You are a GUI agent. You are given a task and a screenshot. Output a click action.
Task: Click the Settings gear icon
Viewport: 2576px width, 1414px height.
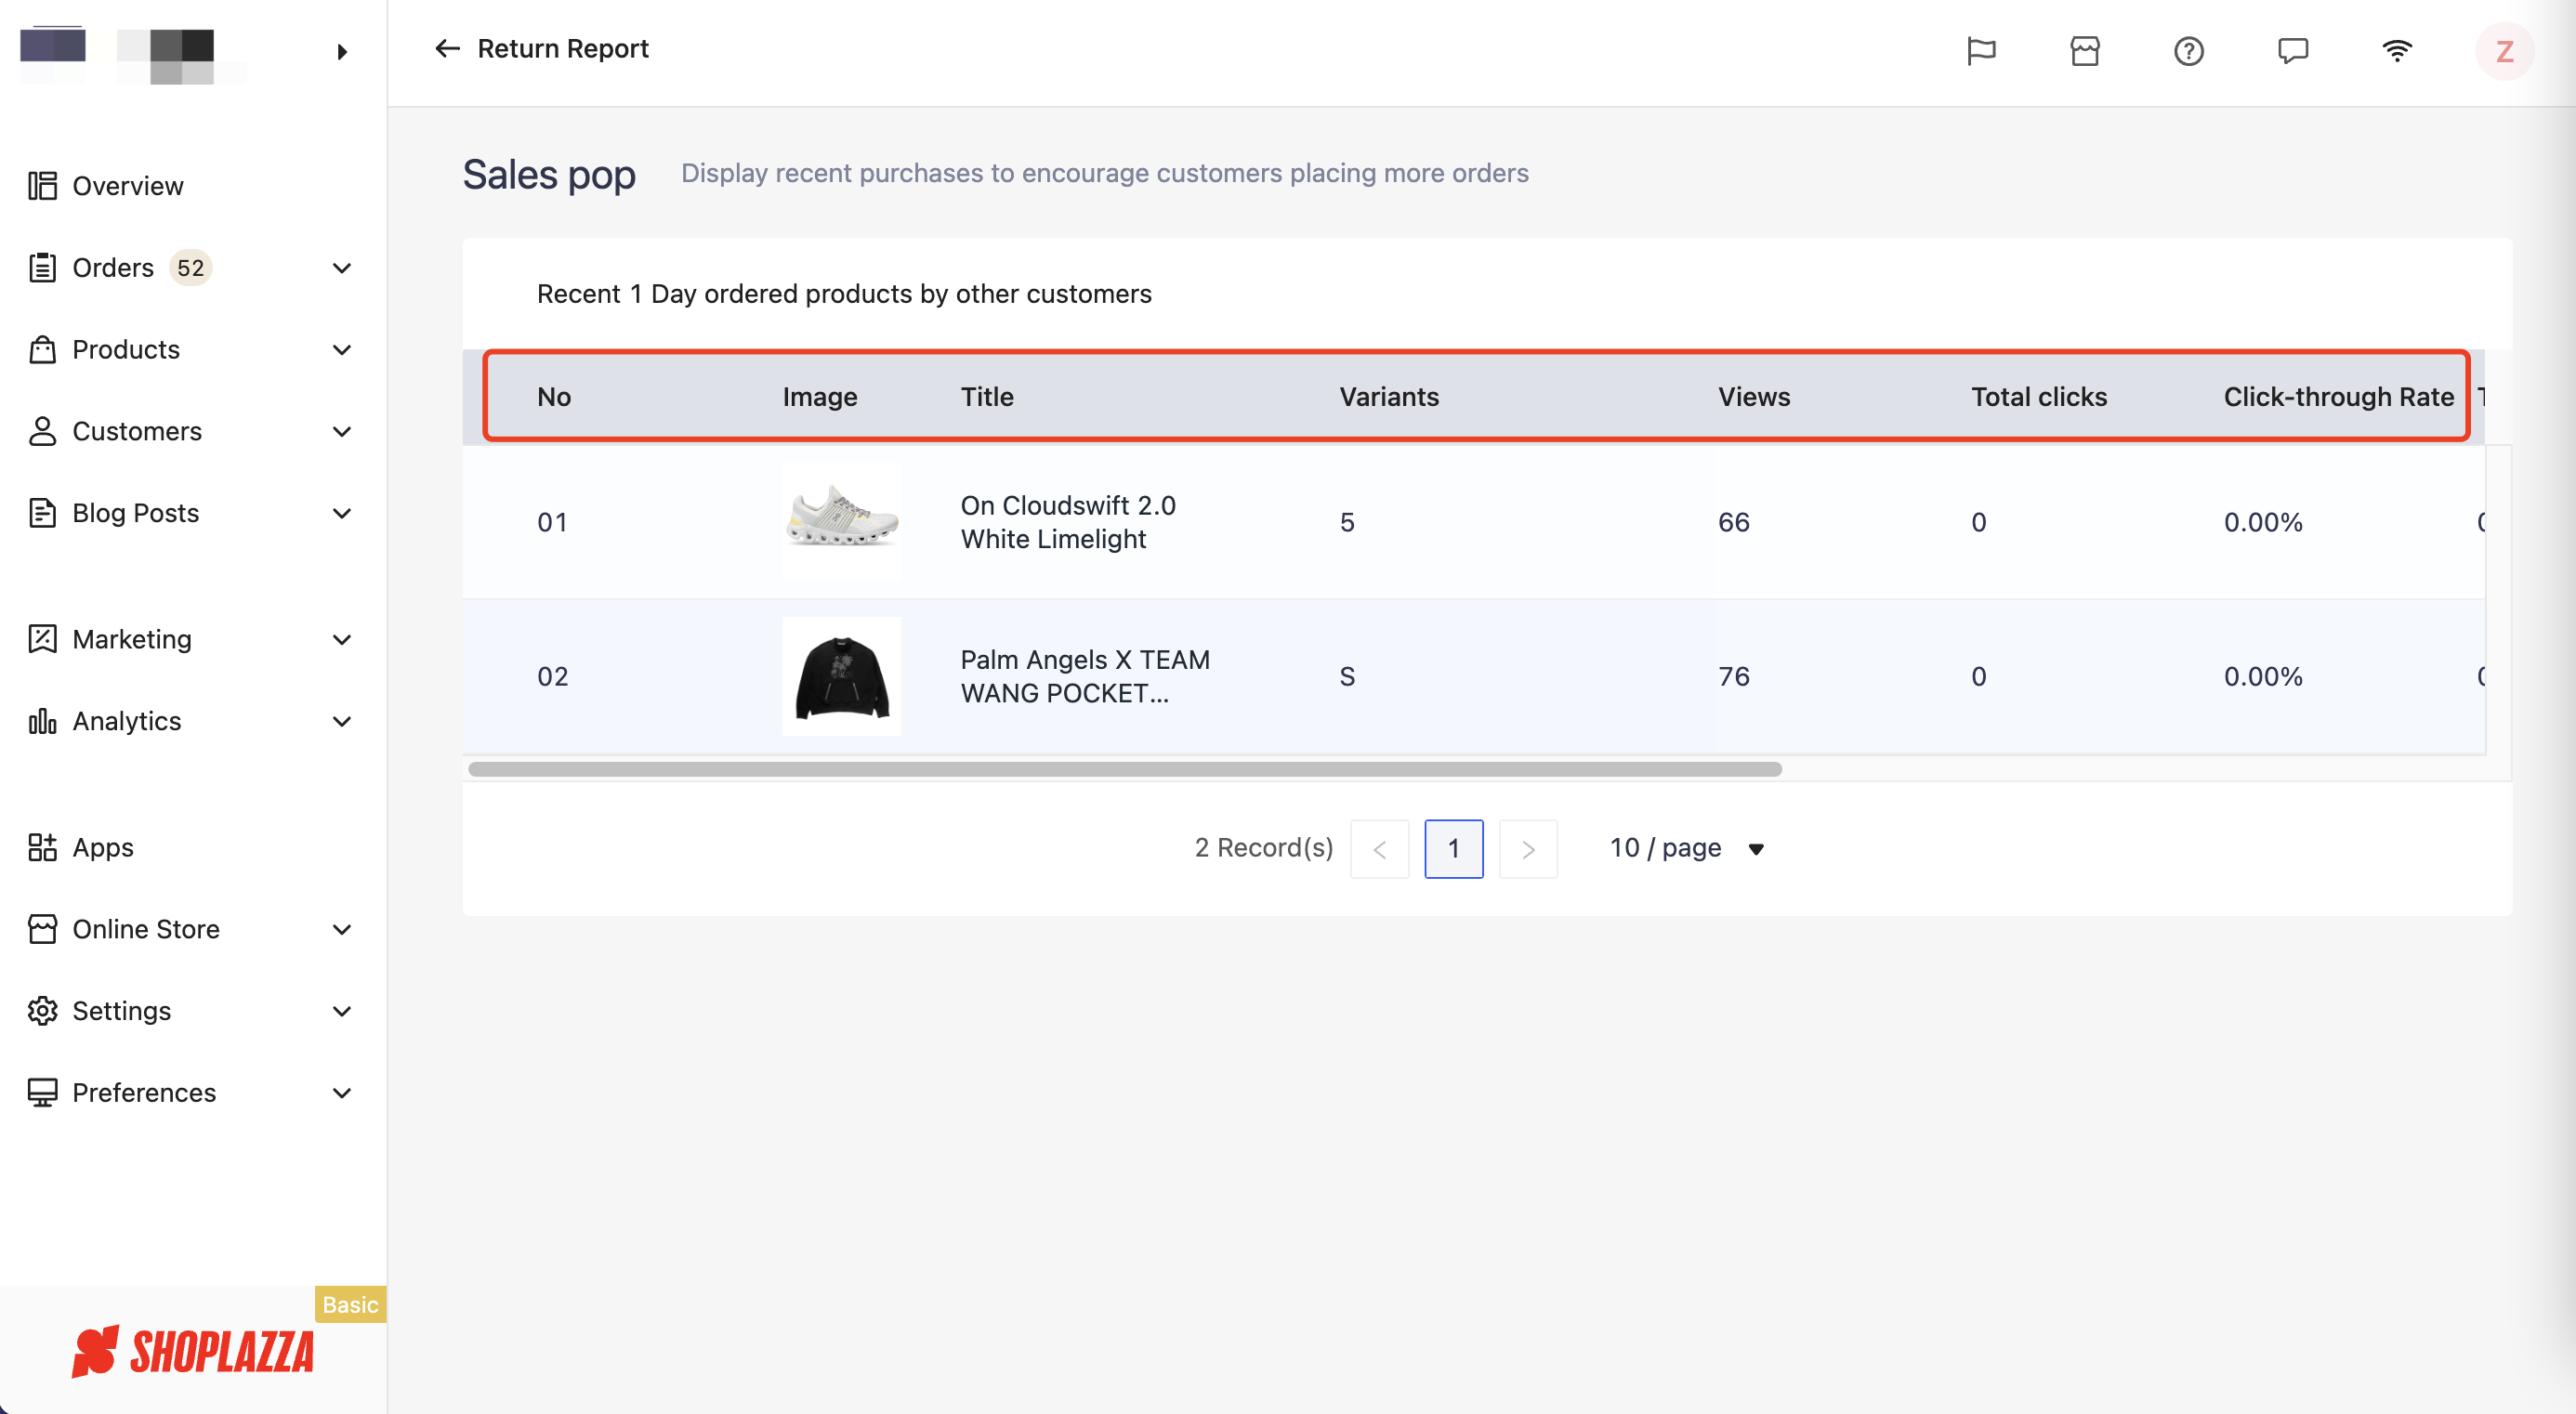point(42,1011)
